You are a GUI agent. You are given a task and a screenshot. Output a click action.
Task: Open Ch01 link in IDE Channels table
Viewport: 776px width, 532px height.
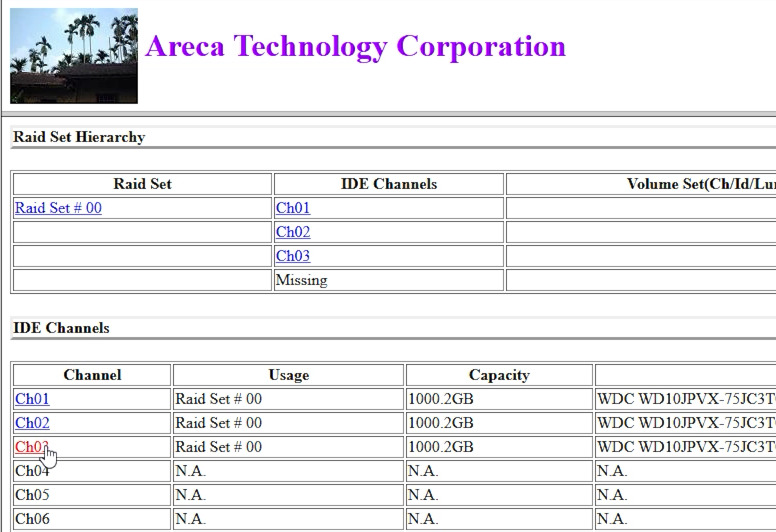(32, 399)
